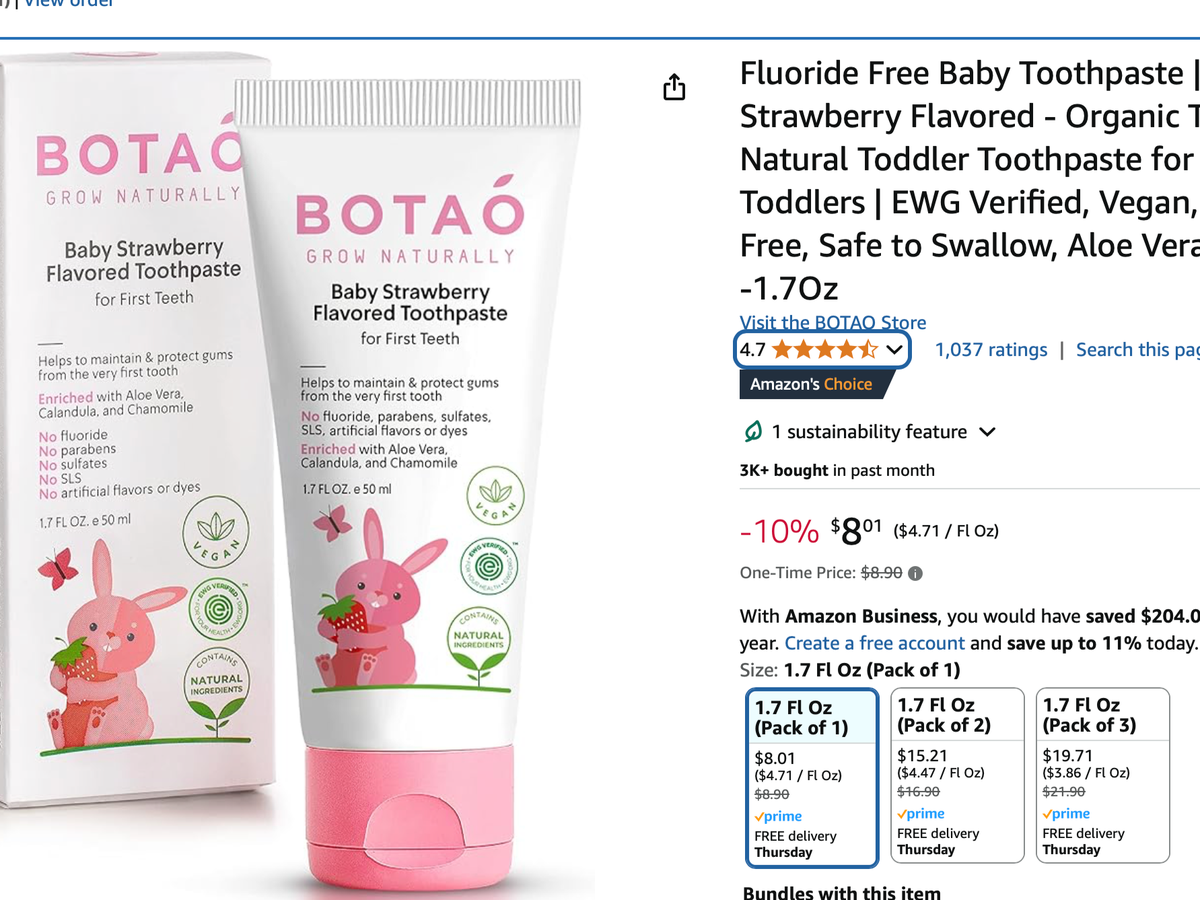Open the View order link at top
Screen dimensions: 1200x900
click(68, 4)
